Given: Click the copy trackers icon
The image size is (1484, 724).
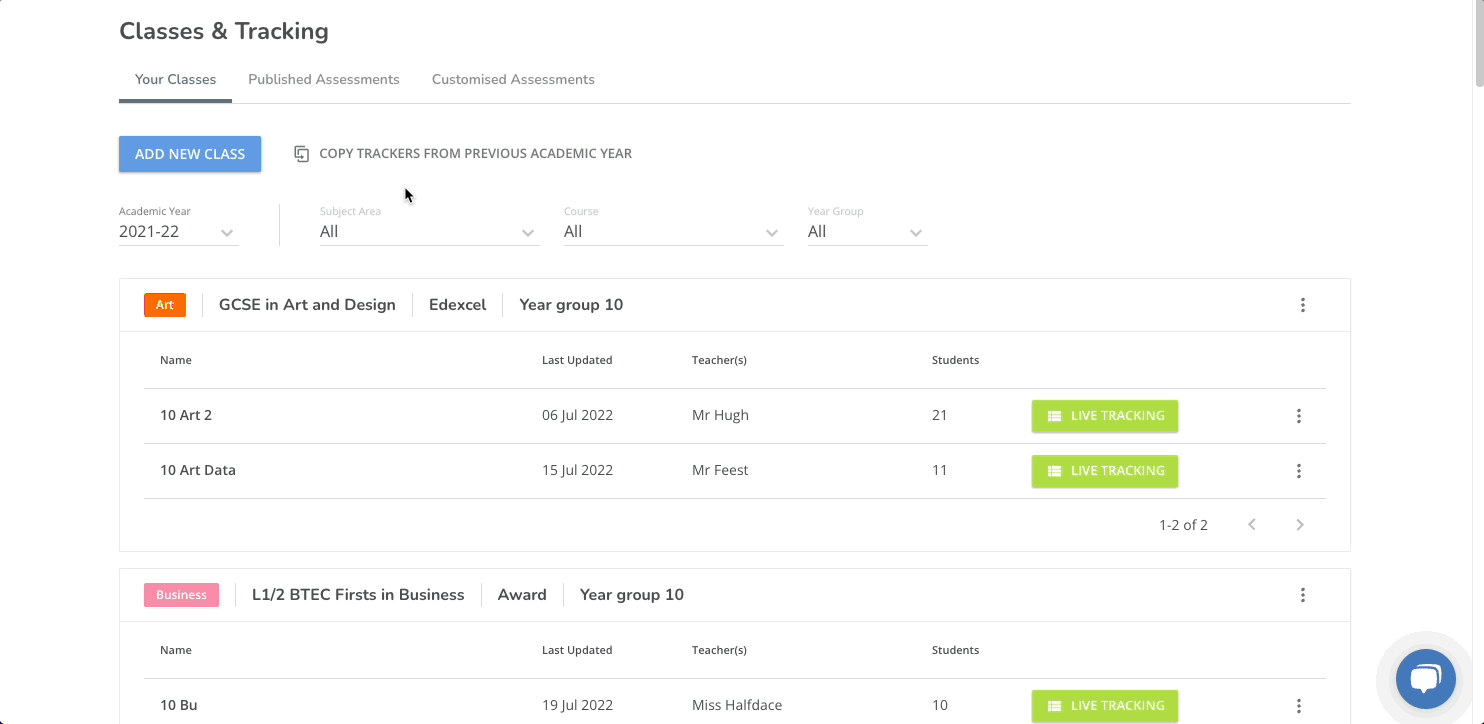Looking at the screenshot, I should (x=301, y=154).
